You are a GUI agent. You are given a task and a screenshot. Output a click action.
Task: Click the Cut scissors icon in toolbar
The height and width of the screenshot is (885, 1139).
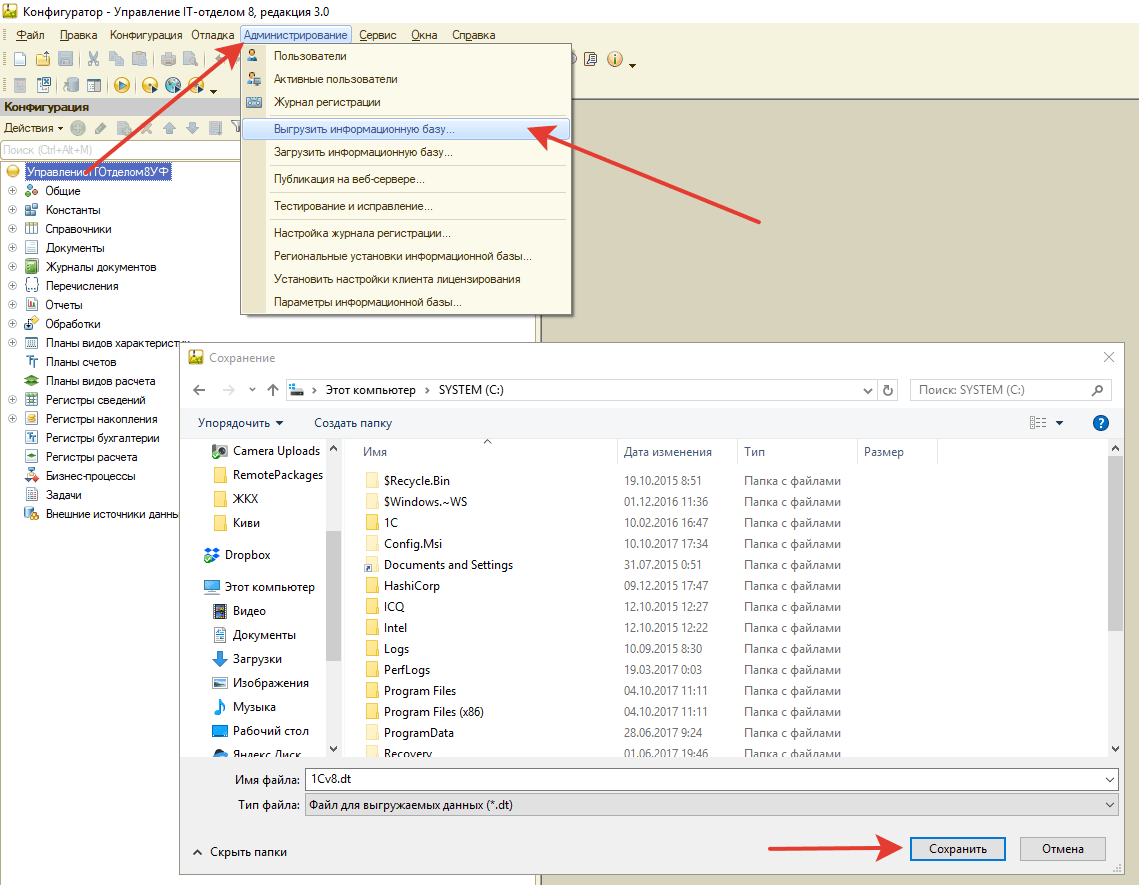(x=93, y=59)
